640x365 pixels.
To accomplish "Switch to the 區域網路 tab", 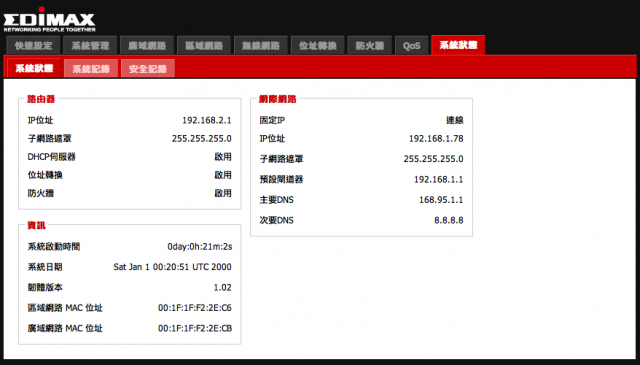I will tap(204, 45).
